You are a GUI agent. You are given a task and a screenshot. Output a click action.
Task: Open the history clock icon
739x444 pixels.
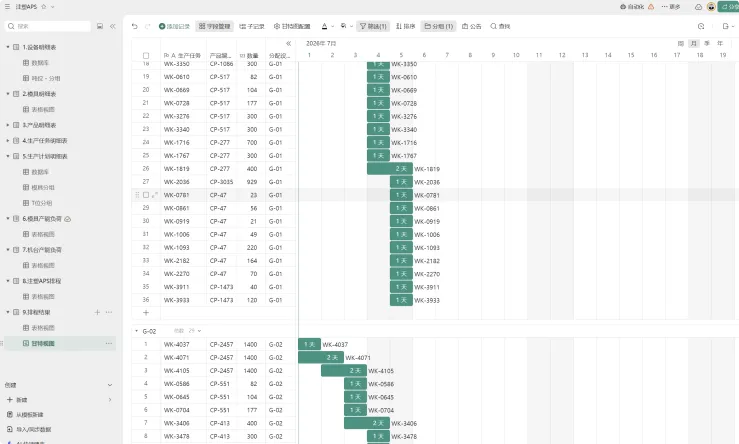point(701,26)
